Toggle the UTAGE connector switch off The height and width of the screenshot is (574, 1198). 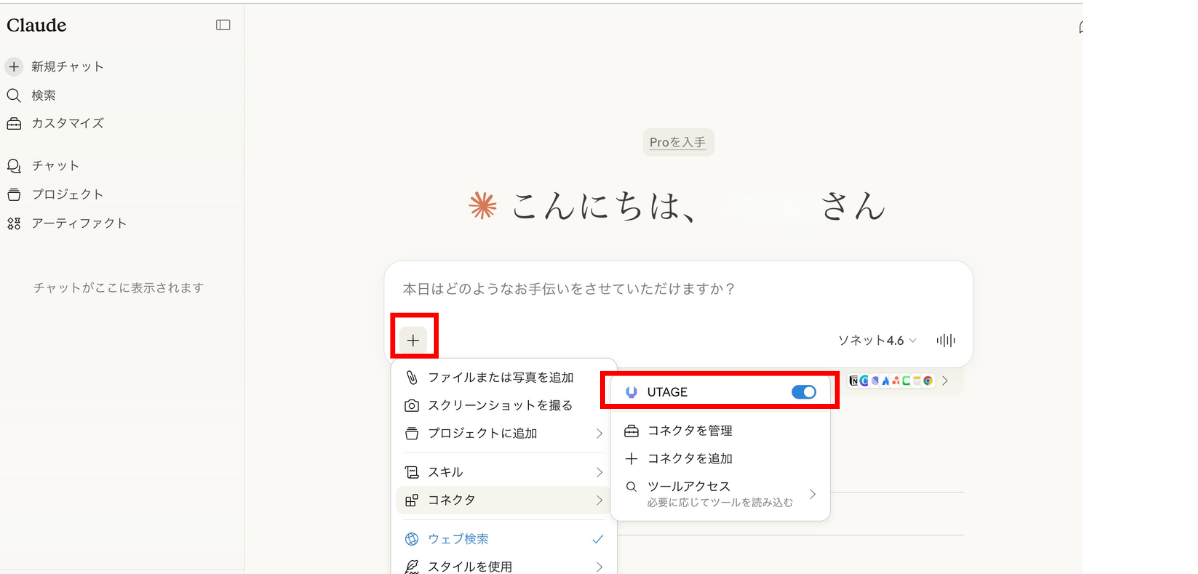(803, 392)
